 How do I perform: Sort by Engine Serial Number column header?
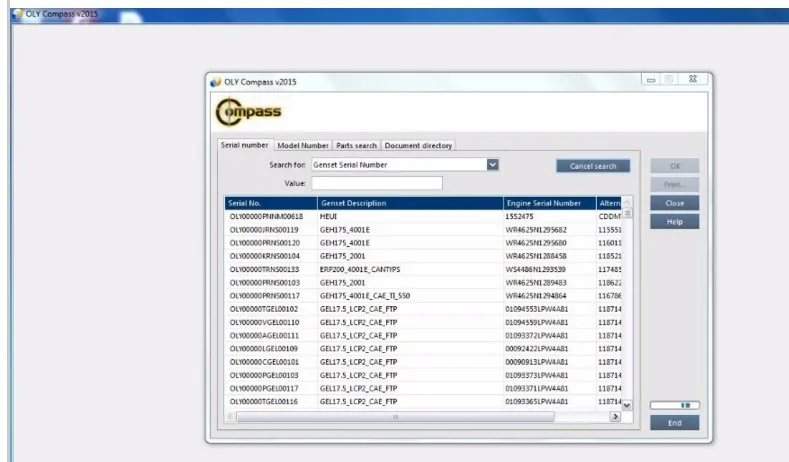coord(549,203)
